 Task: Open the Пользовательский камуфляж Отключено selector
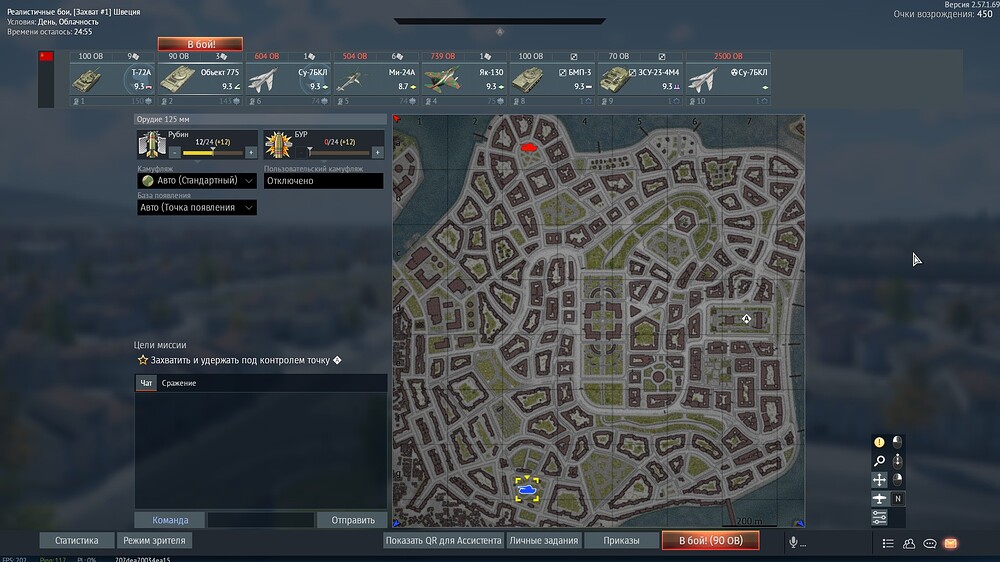(323, 181)
